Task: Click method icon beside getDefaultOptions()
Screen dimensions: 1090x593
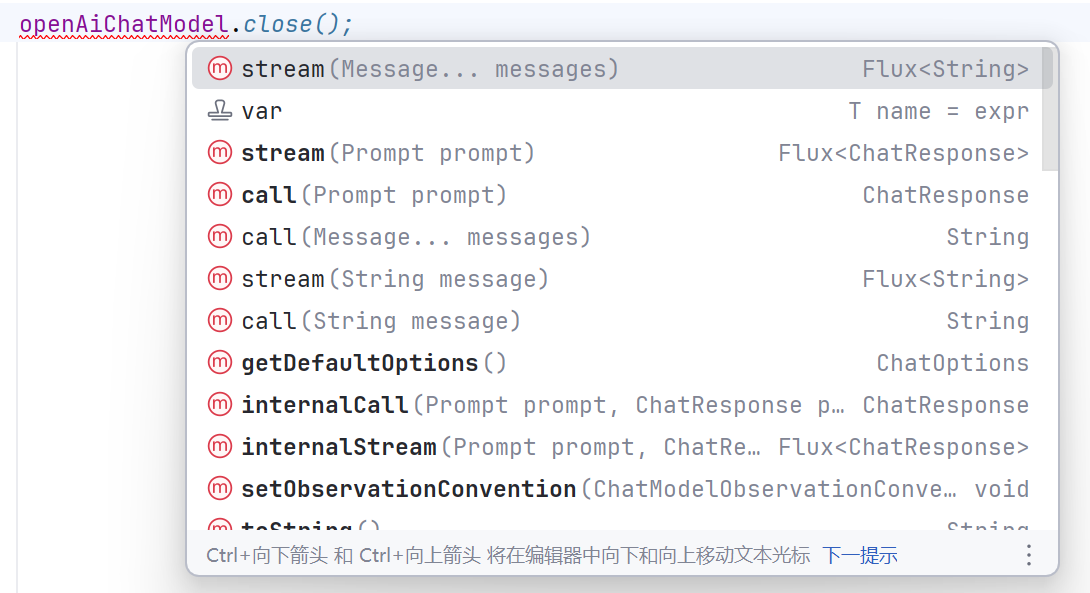Action: pos(220,362)
